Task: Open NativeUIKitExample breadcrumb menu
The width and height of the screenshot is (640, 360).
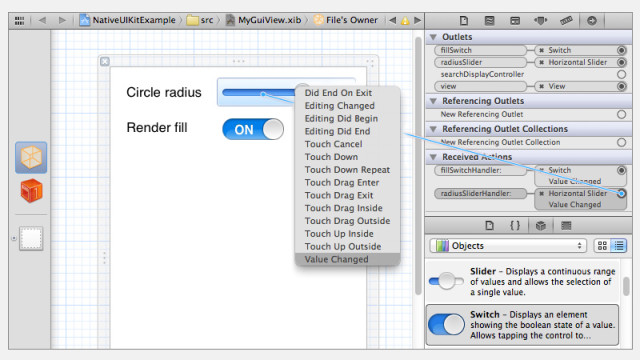Action: pos(127,20)
